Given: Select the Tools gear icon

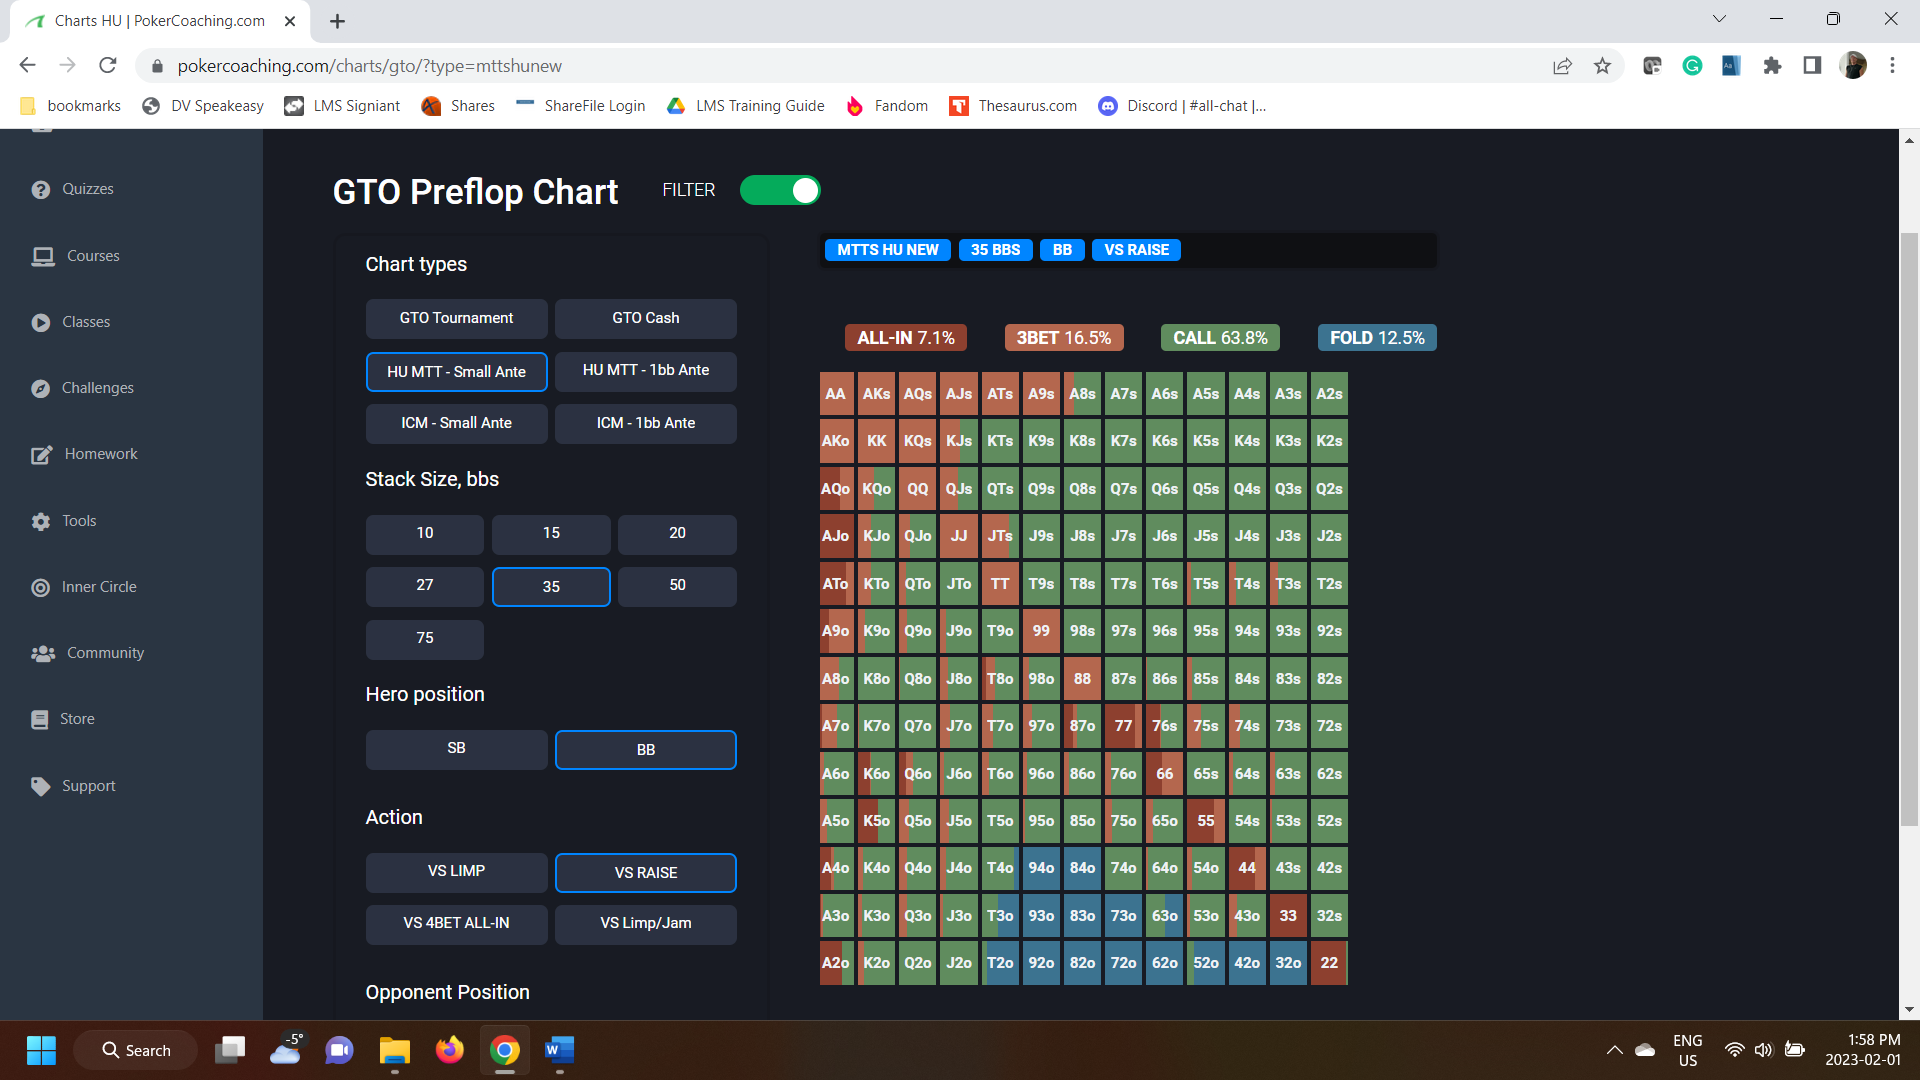Looking at the screenshot, I should point(40,520).
